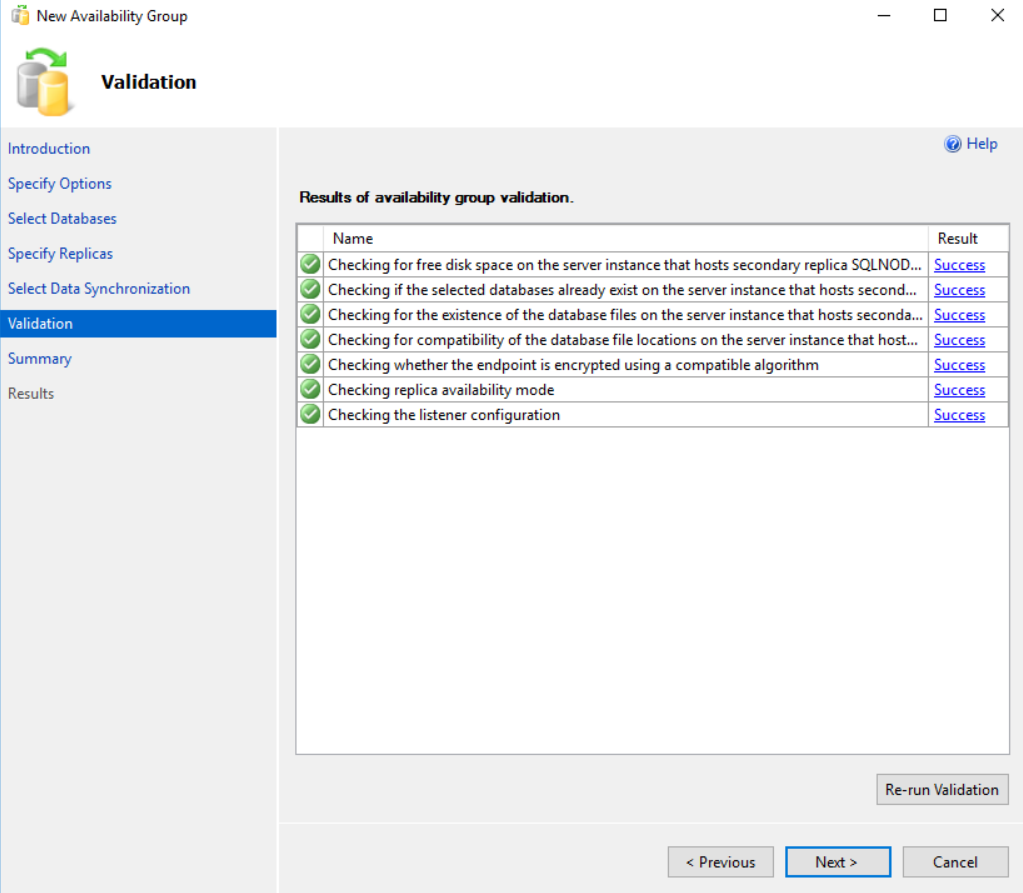Open the Success link for free disk space check
1023x893 pixels.
959,265
